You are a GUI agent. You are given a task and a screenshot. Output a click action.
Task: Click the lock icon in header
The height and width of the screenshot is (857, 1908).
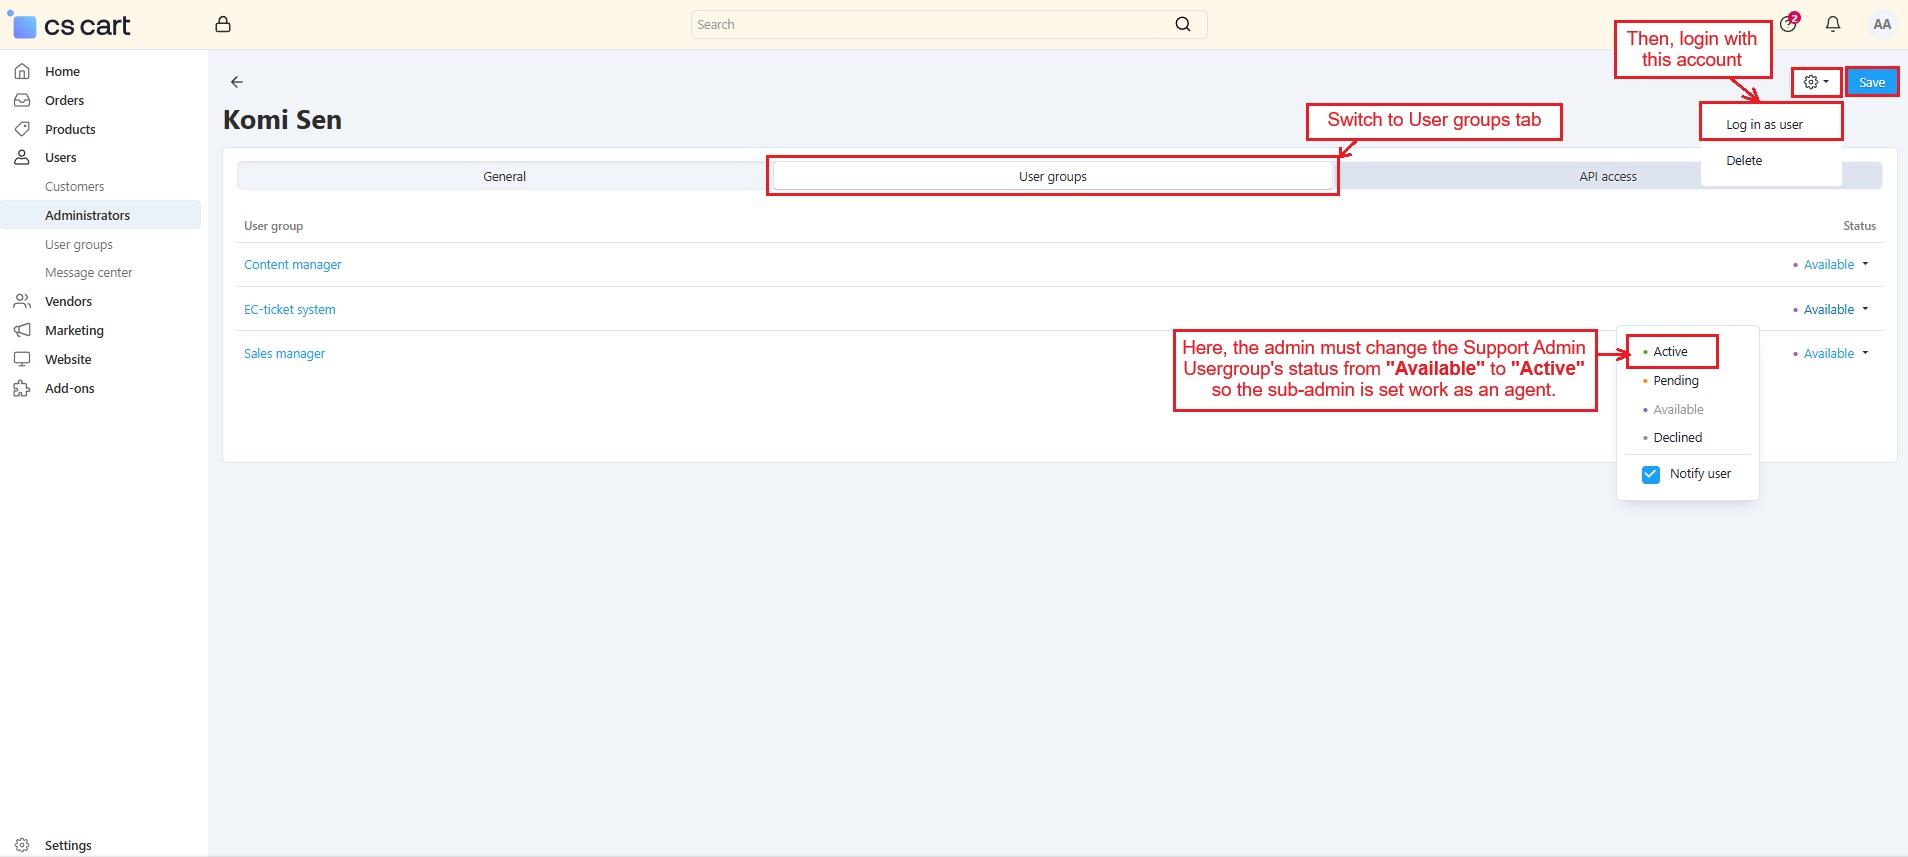click(x=223, y=25)
